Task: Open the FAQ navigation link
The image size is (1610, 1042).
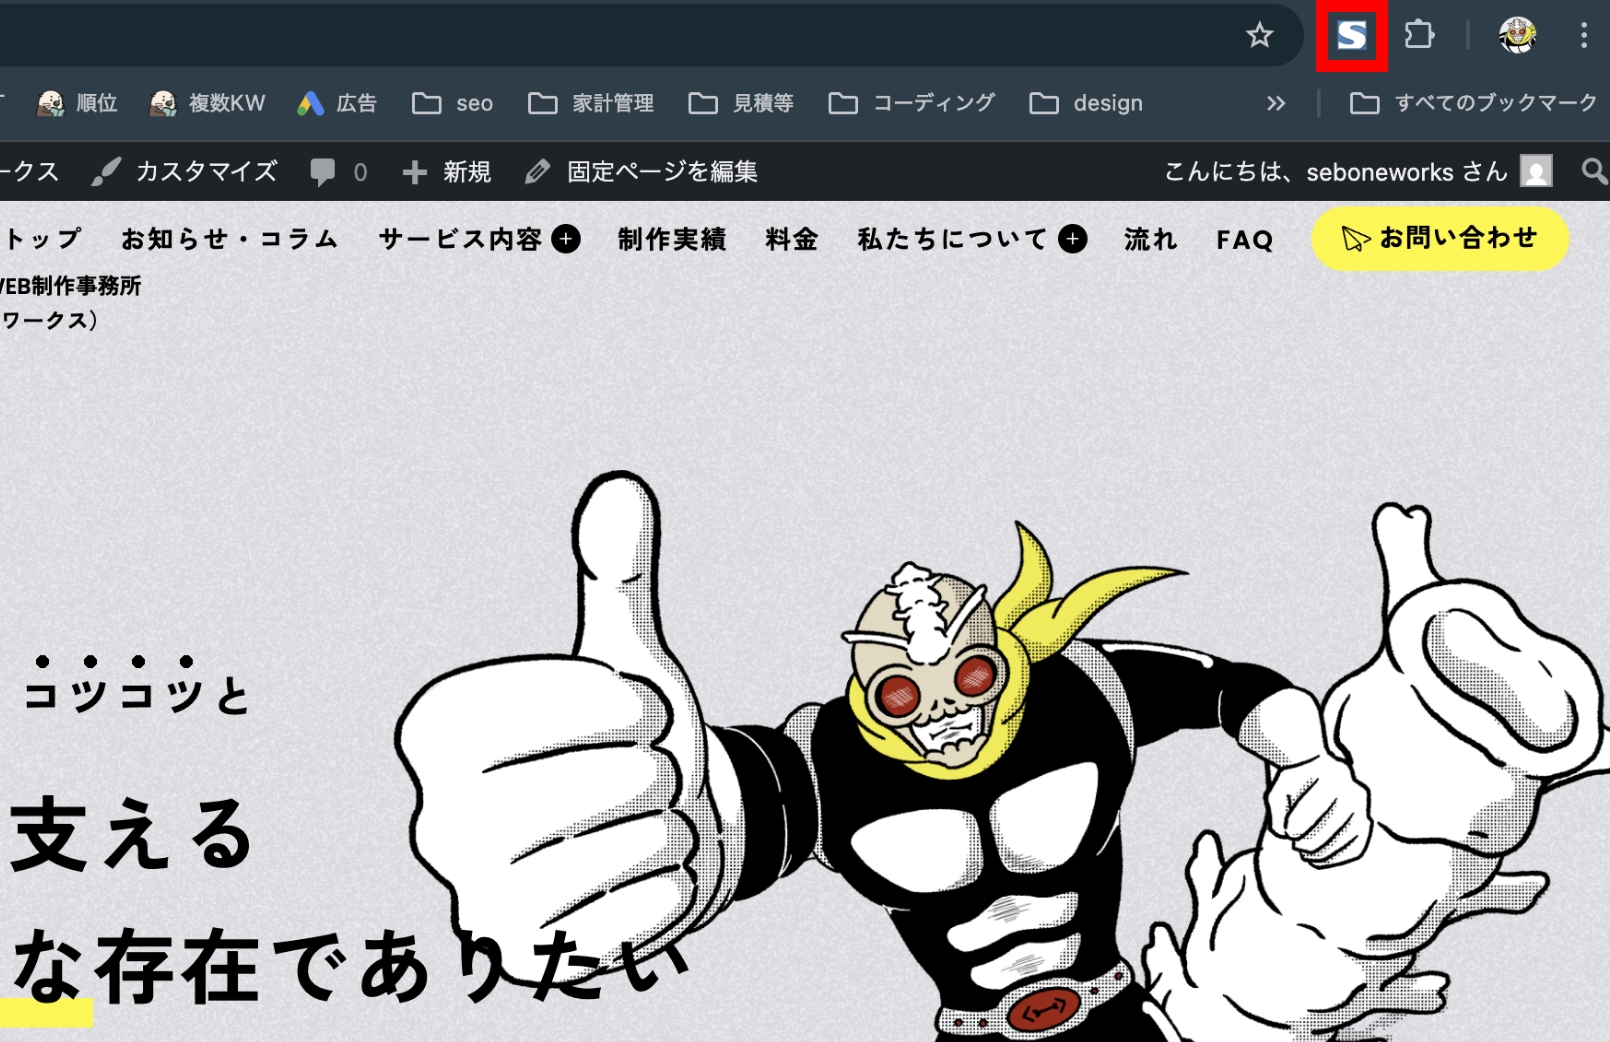Action: click(1245, 240)
